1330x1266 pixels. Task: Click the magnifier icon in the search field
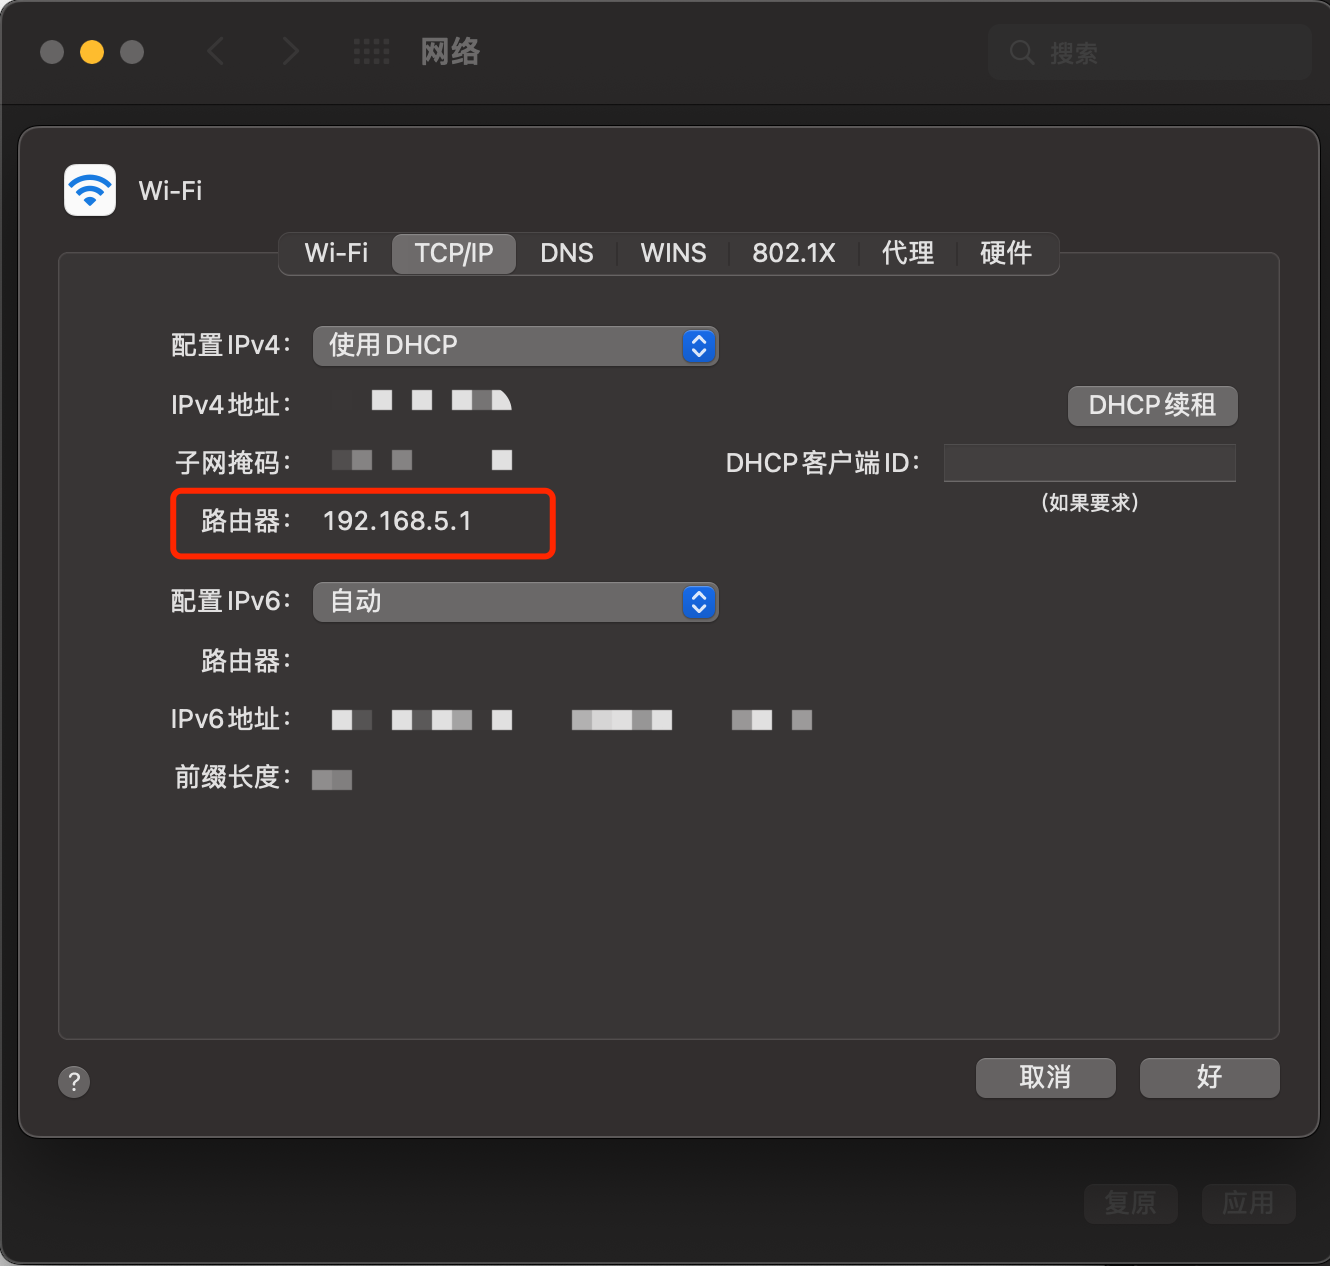(1021, 52)
